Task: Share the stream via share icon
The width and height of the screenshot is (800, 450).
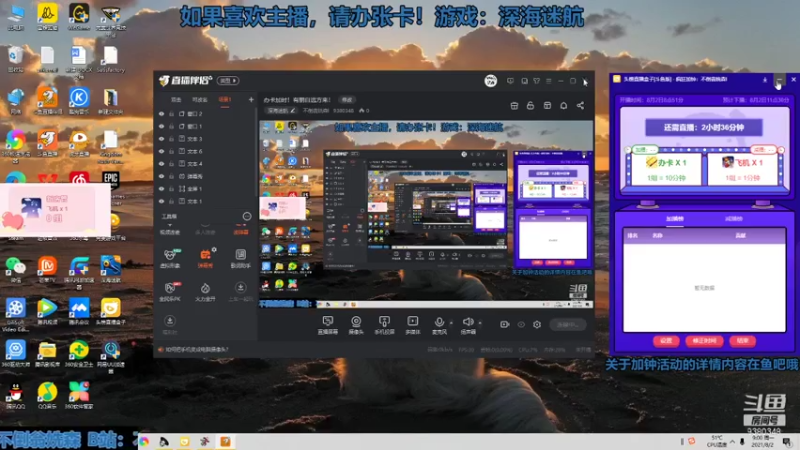Action: click(x=580, y=106)
